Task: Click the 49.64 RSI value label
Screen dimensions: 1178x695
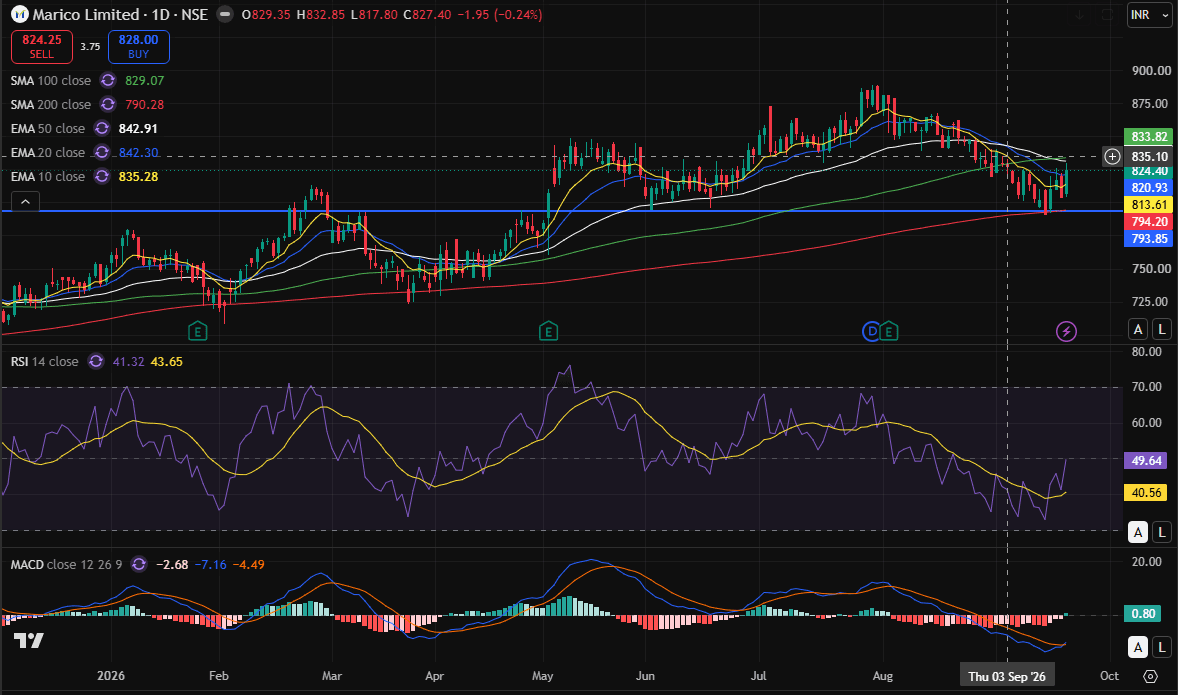Action: tap(1146, 461)
